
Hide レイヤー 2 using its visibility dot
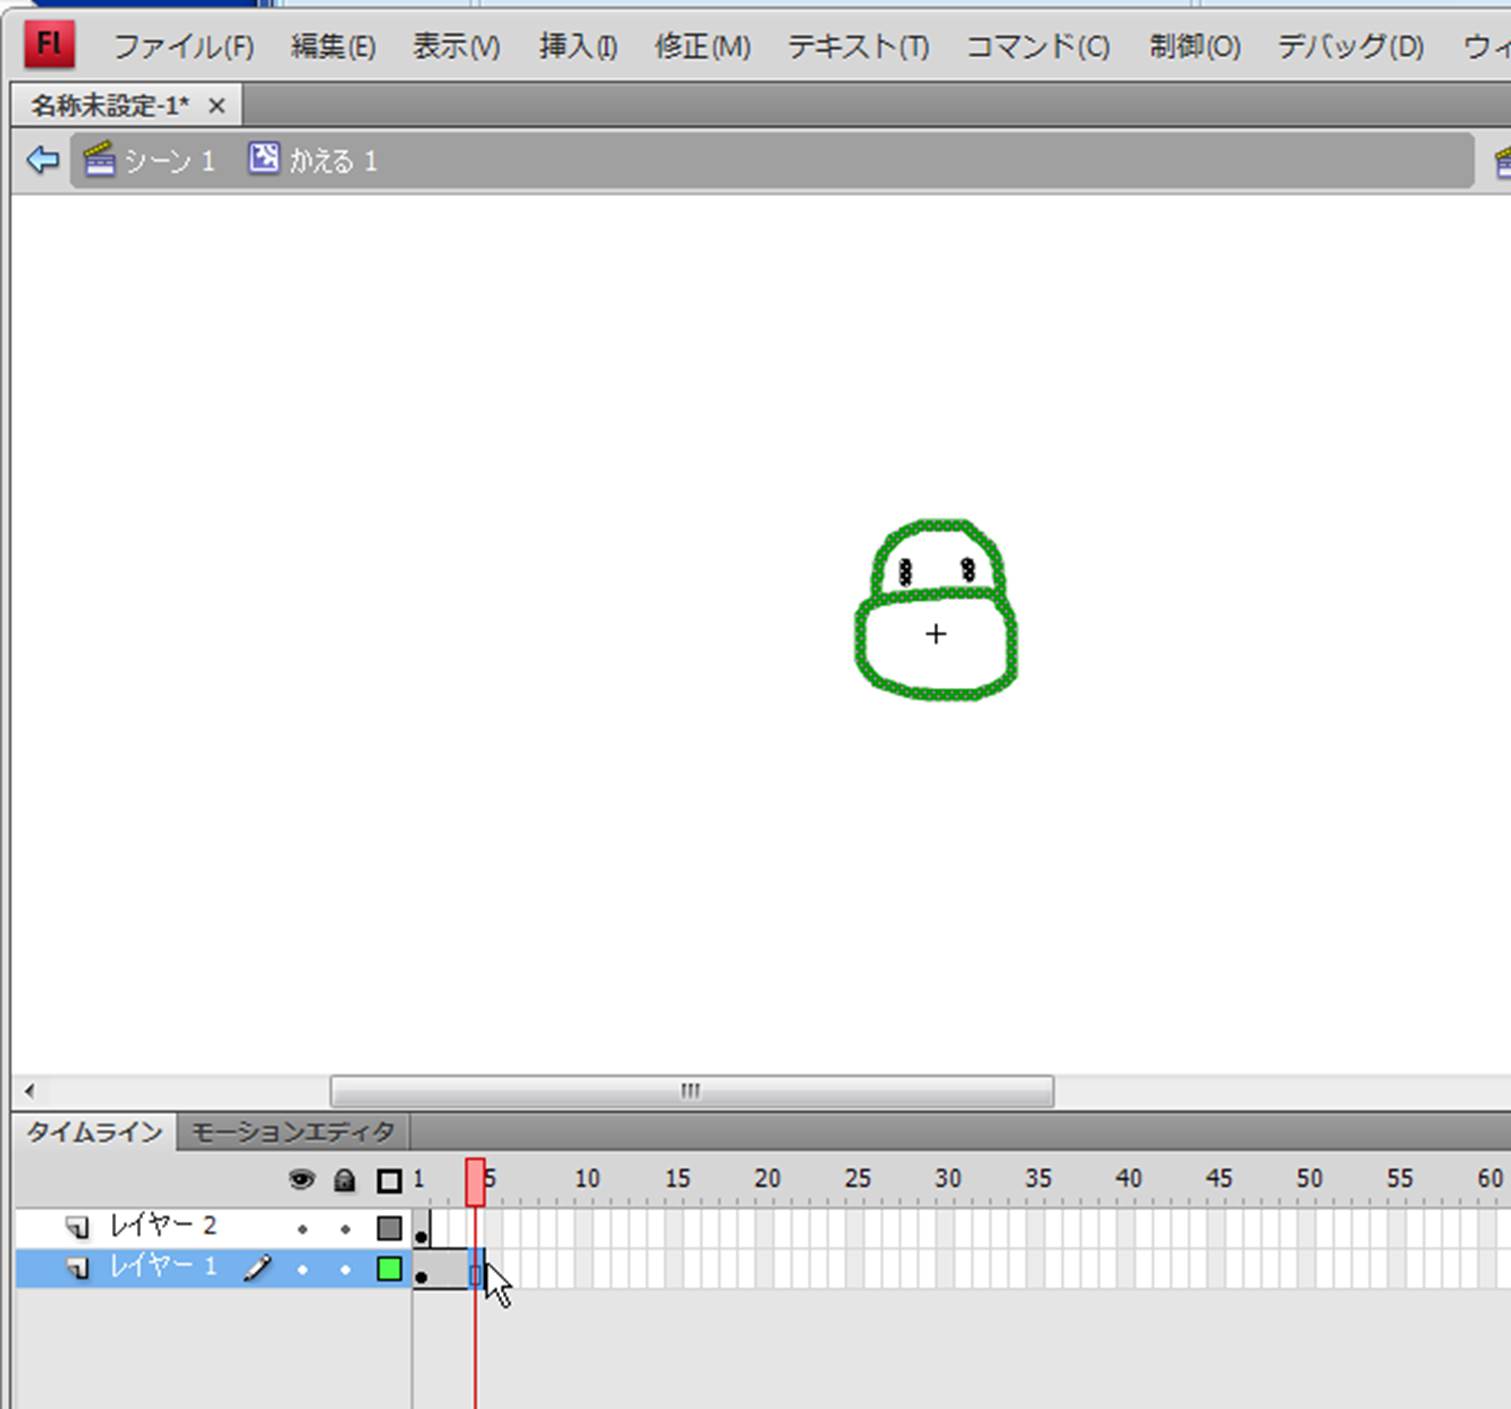pos(302,1229)
